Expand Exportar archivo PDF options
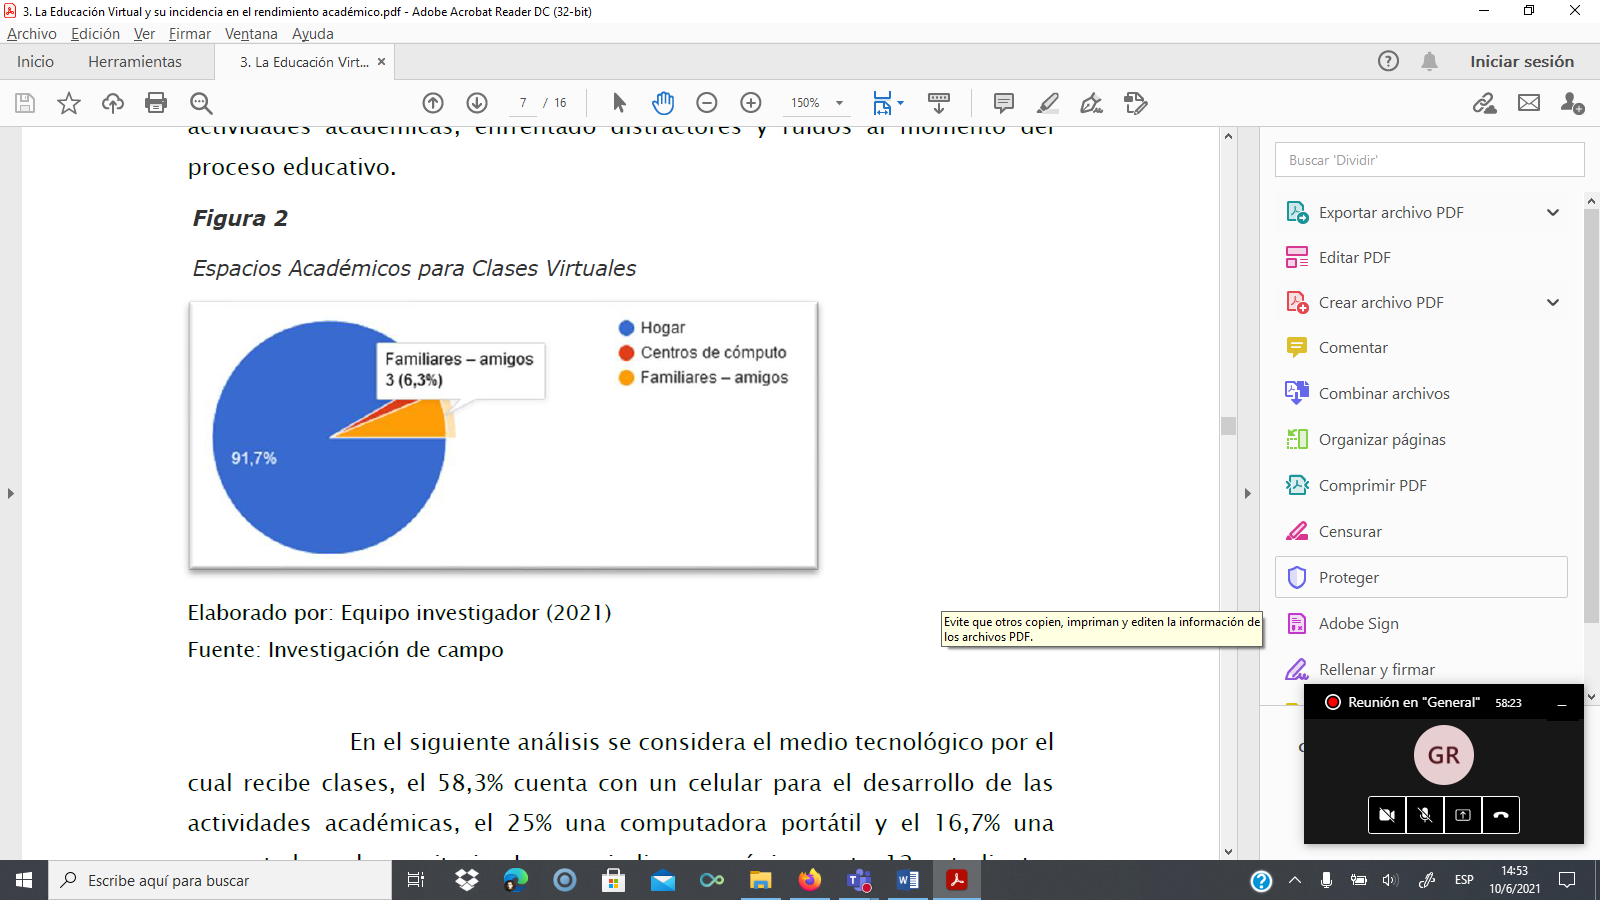The width and height of the screenshot is (1600, 900). coord(1553,212)
